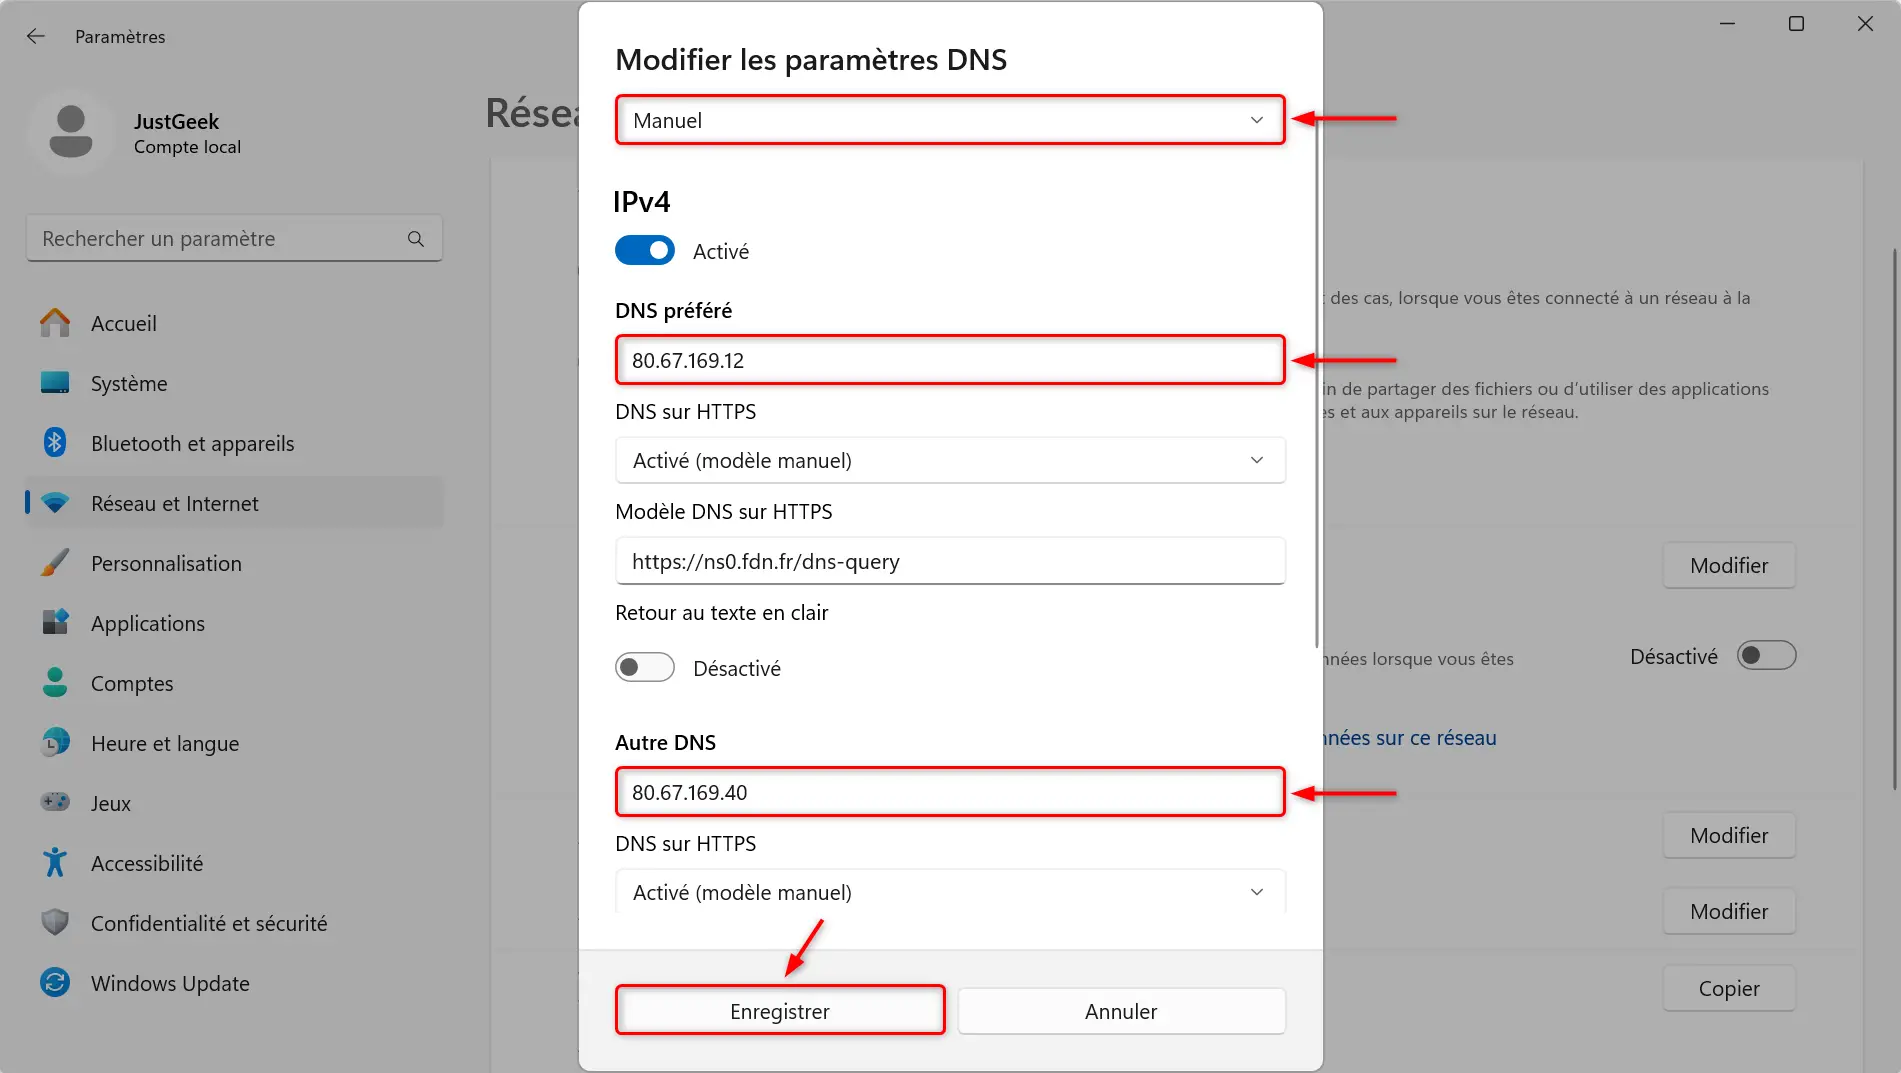The width and height of the screenshot is (1901, 1073).
Task: Open Applications settings page
Action: pyautogui.click(x=234, y=623)
